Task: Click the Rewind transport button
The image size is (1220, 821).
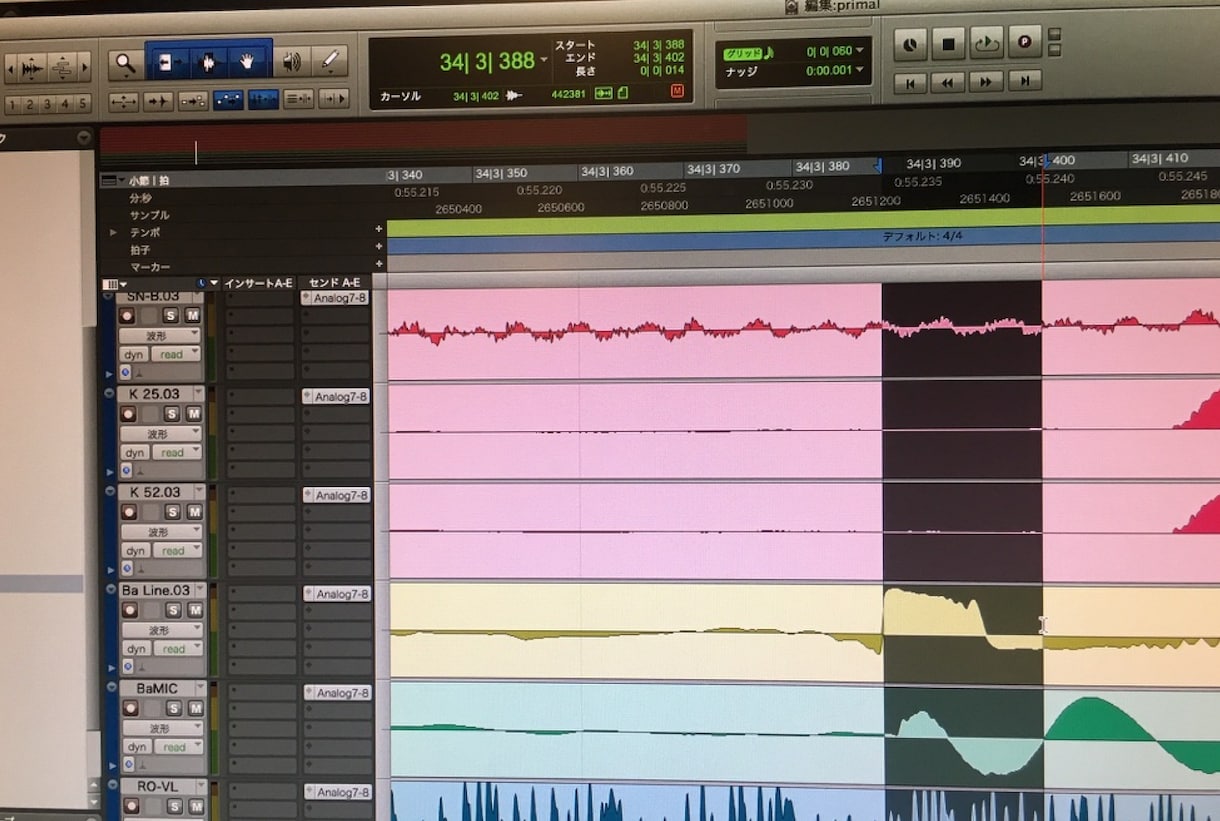Action: click(947, 83)
